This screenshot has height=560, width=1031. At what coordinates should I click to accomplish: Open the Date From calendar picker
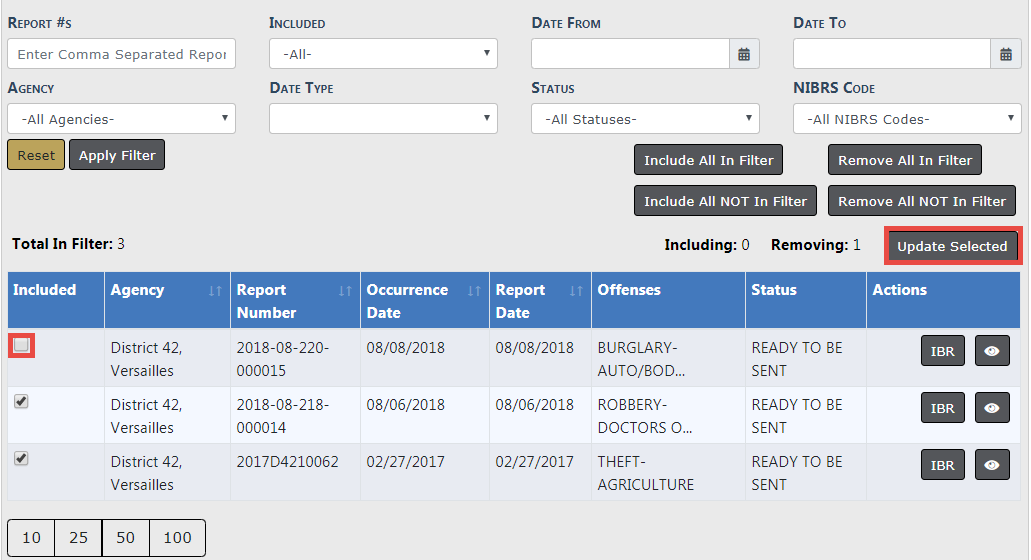click(x=744, y=54)
